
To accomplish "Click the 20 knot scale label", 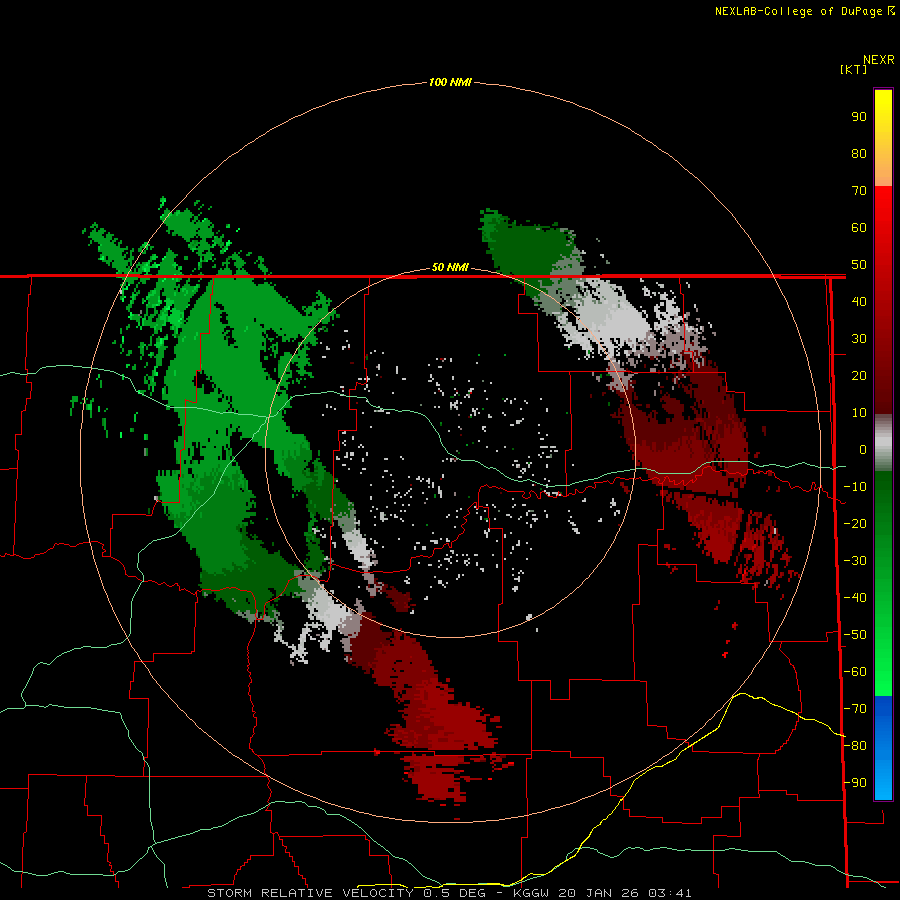I will click(x=859, y=375).
